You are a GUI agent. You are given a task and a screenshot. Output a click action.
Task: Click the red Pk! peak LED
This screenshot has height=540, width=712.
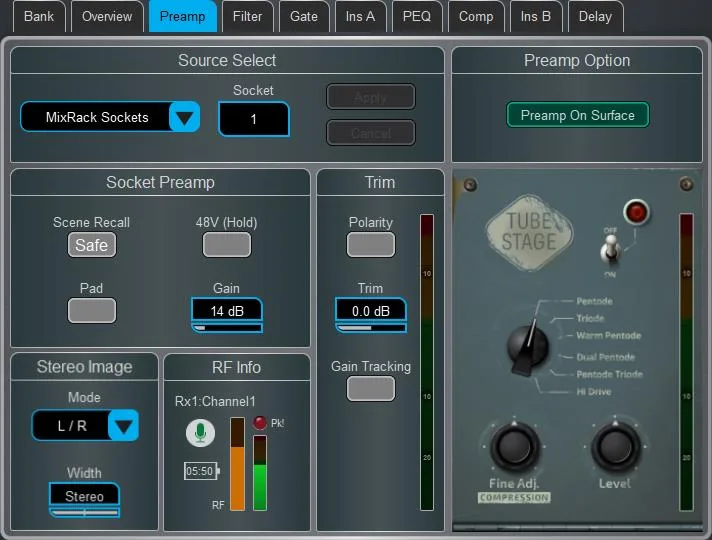(x=260, y=423)
